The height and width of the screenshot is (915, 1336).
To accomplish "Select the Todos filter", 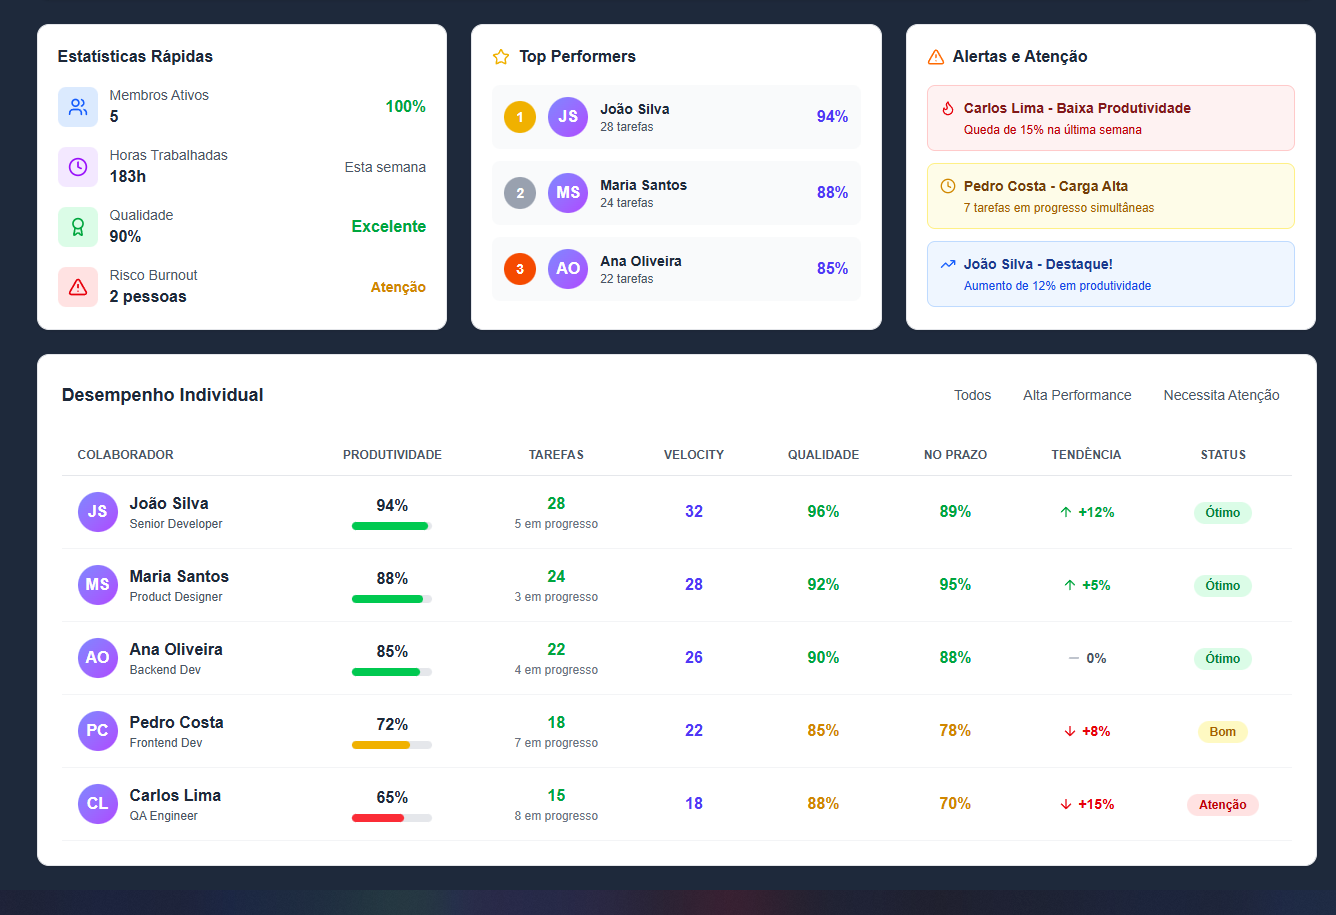I will [972, 395].
